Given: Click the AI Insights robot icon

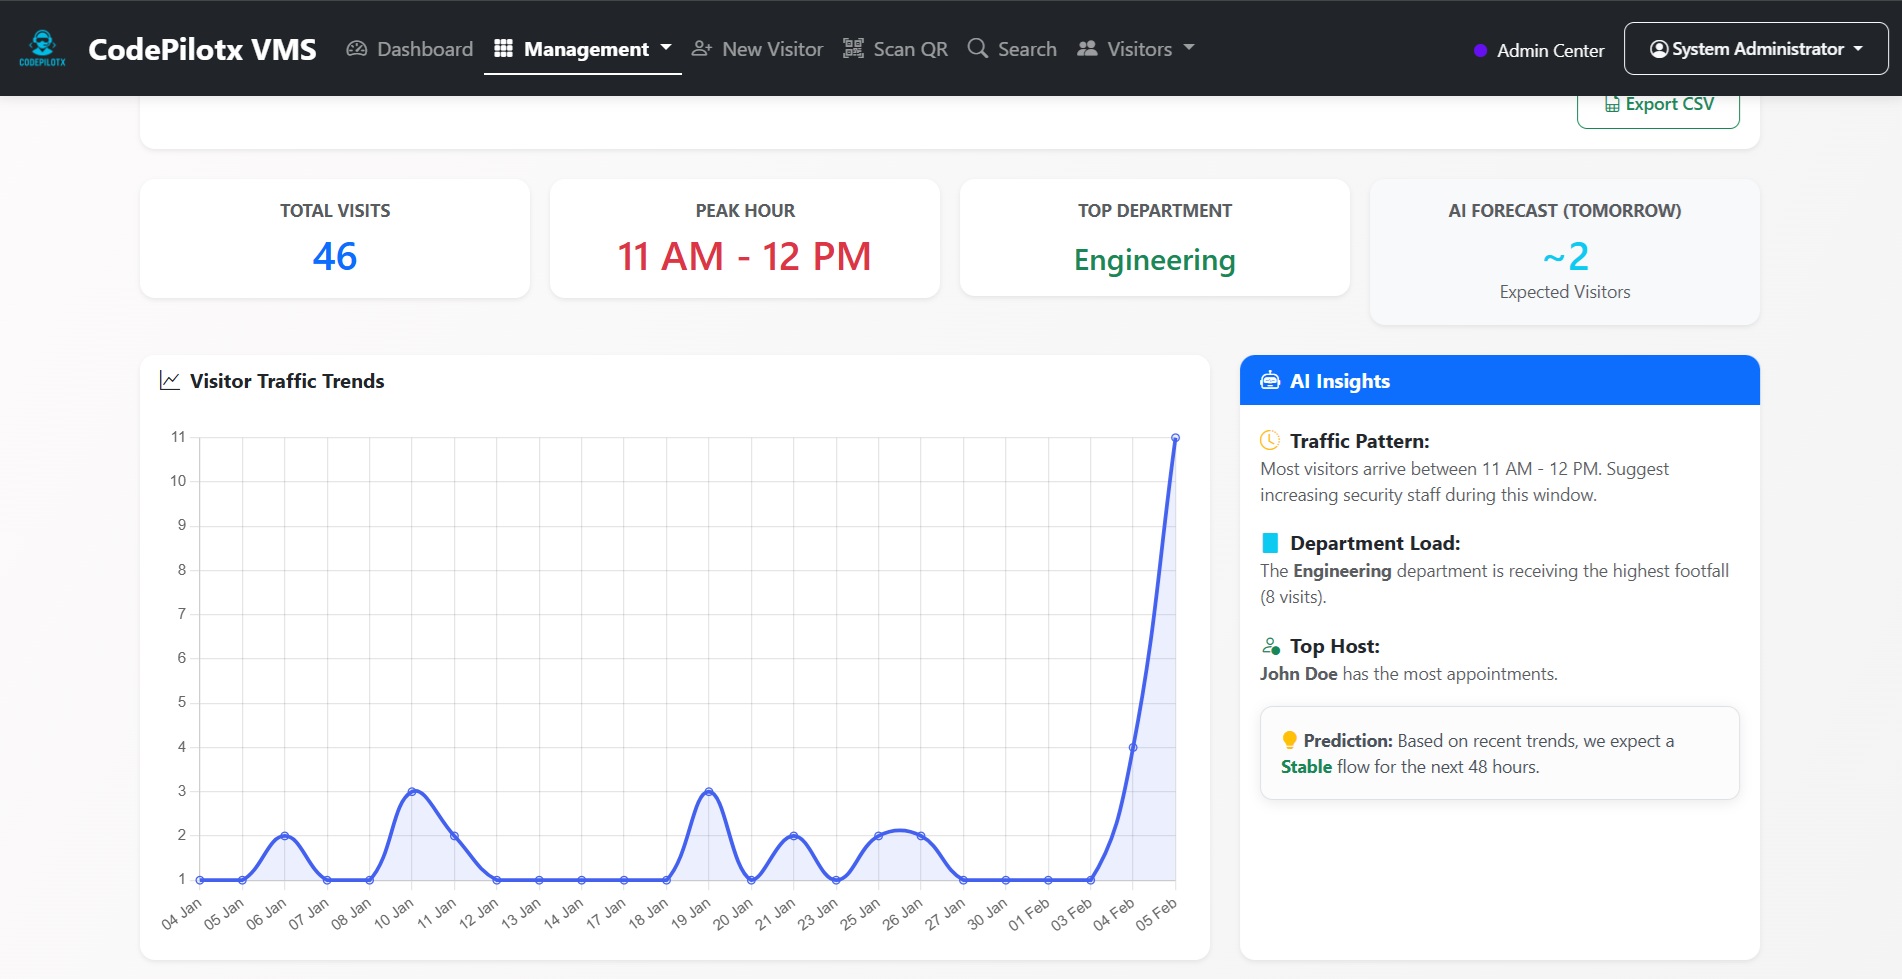Looking at the screenshot, I should [1270, 381].
